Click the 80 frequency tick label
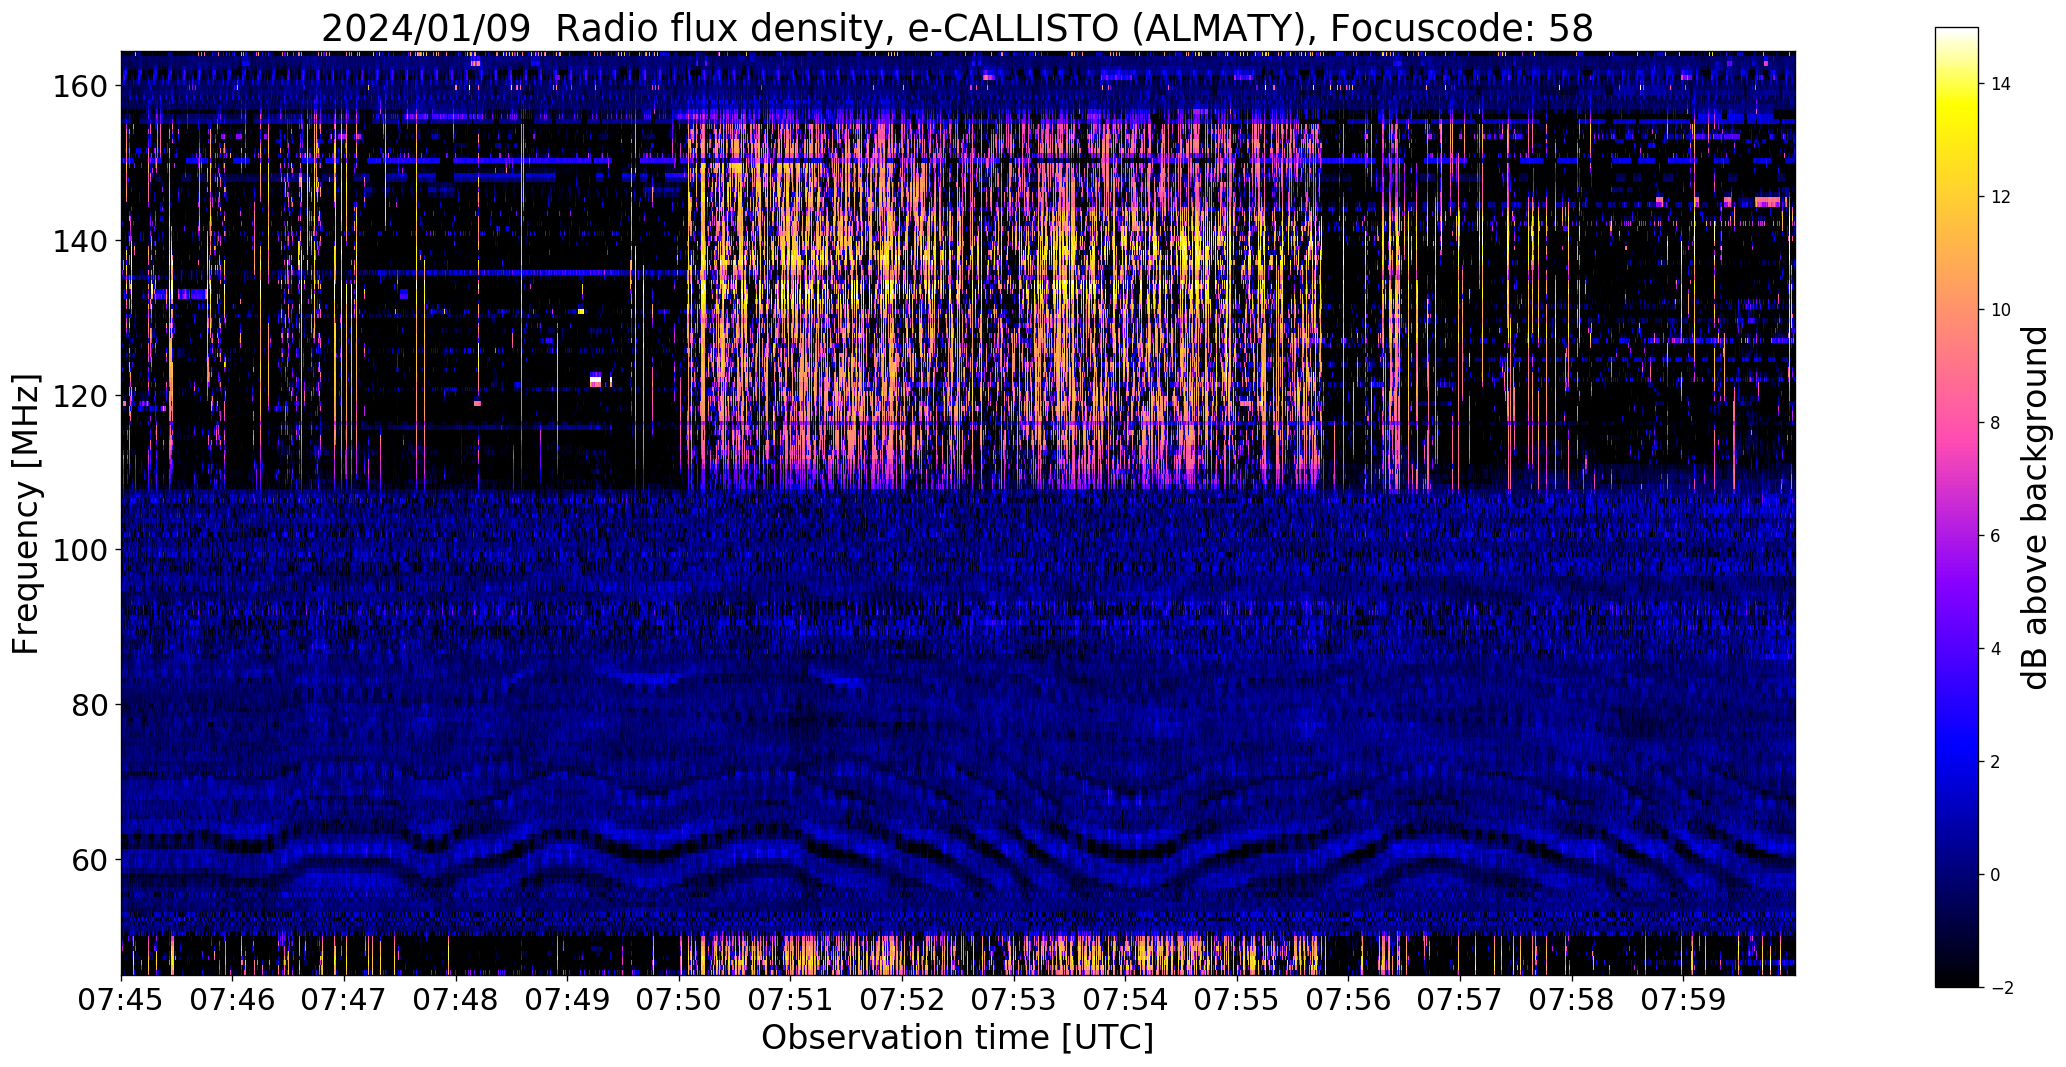The width and height of the screenshot is (2066, 1067). pyautogui.click(x=89, y=705)
